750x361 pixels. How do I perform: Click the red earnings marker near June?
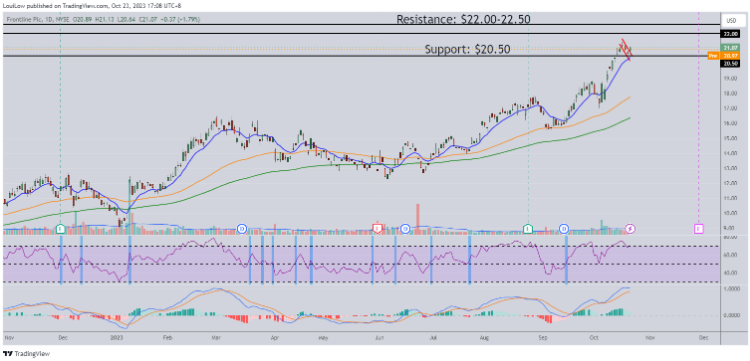click(x=377, y=229)
